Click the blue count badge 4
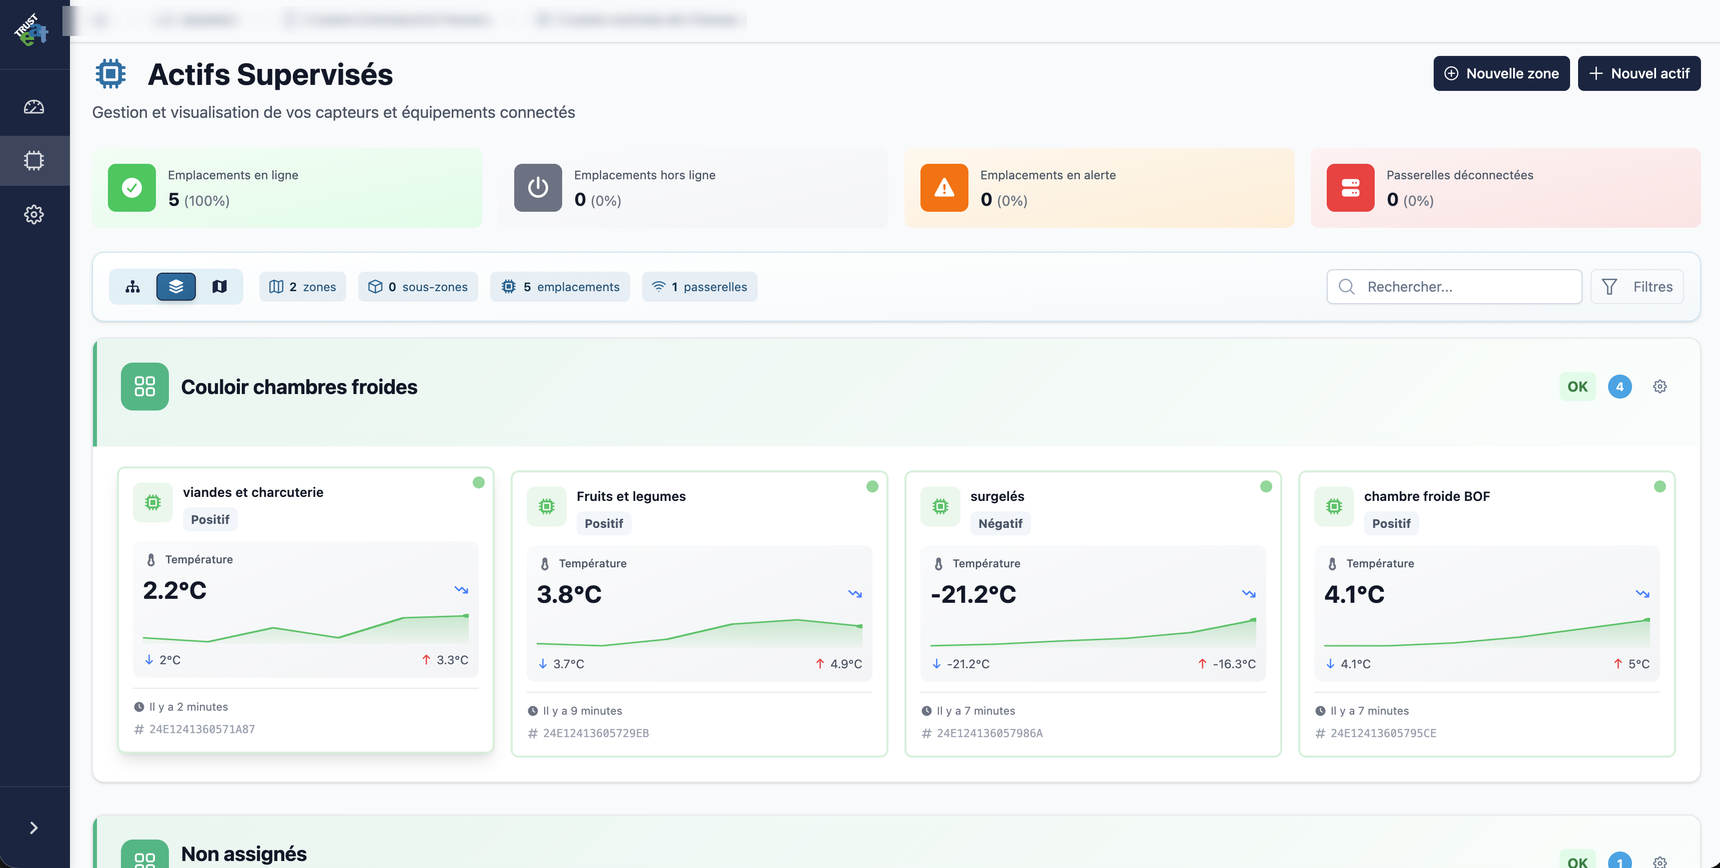The width and height of the screenshot is (1720, 868). (x=1620, y=387)
